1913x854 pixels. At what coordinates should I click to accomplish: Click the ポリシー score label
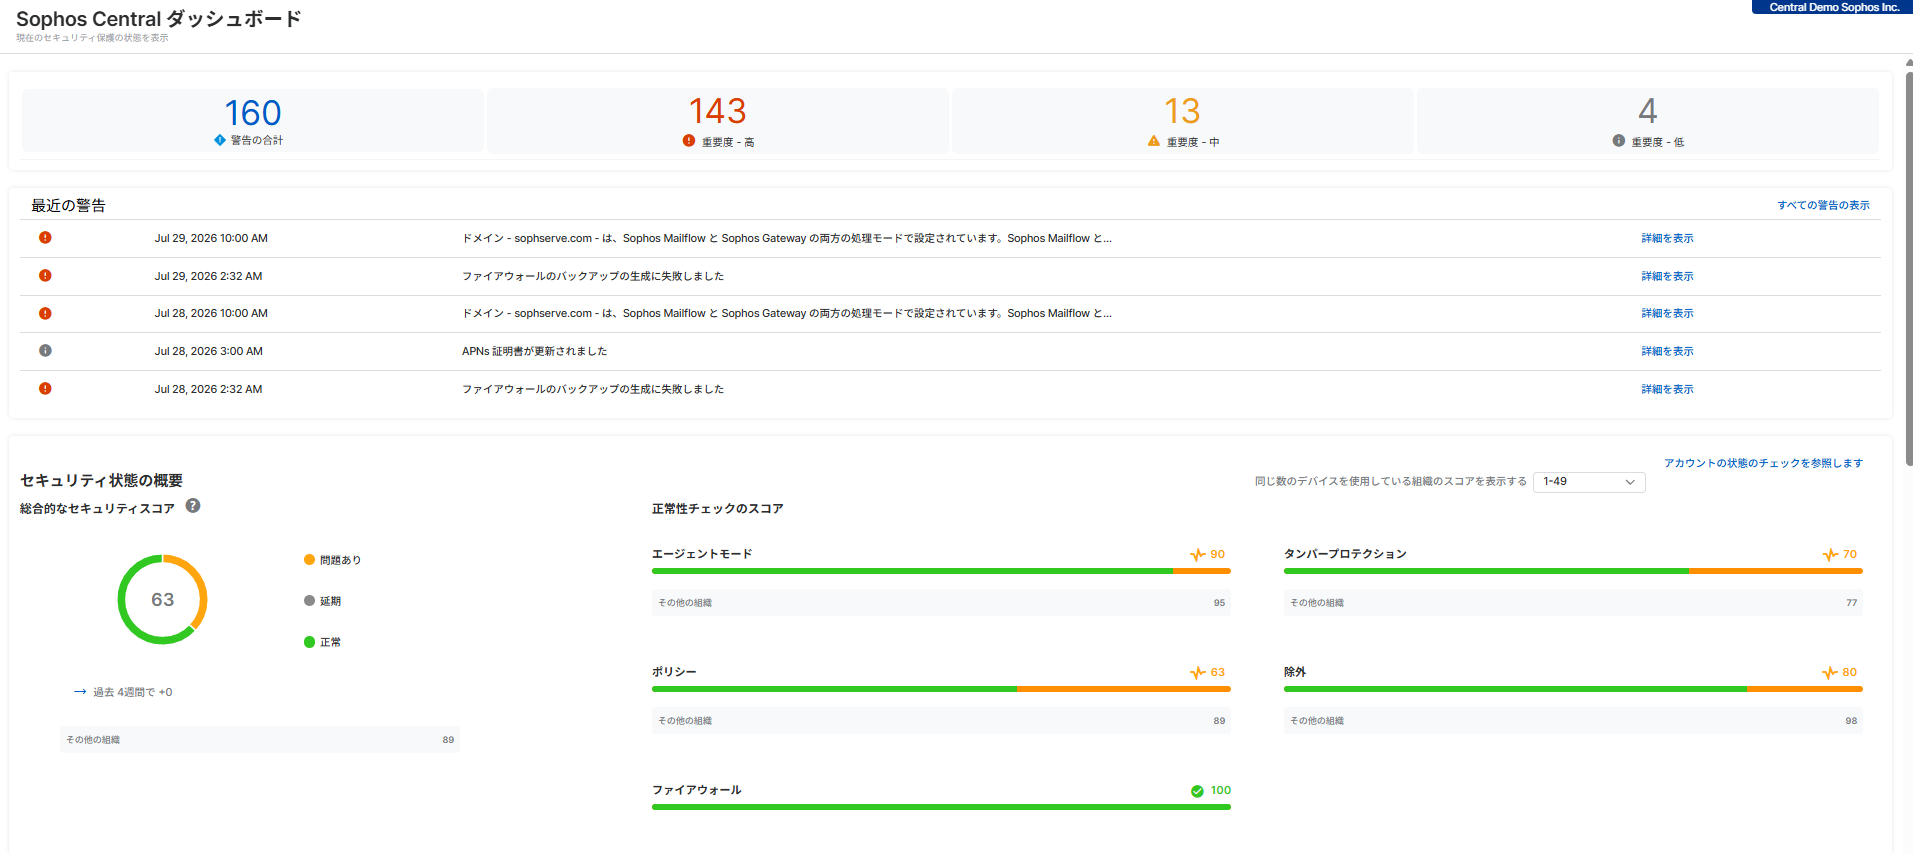[674, 672]
